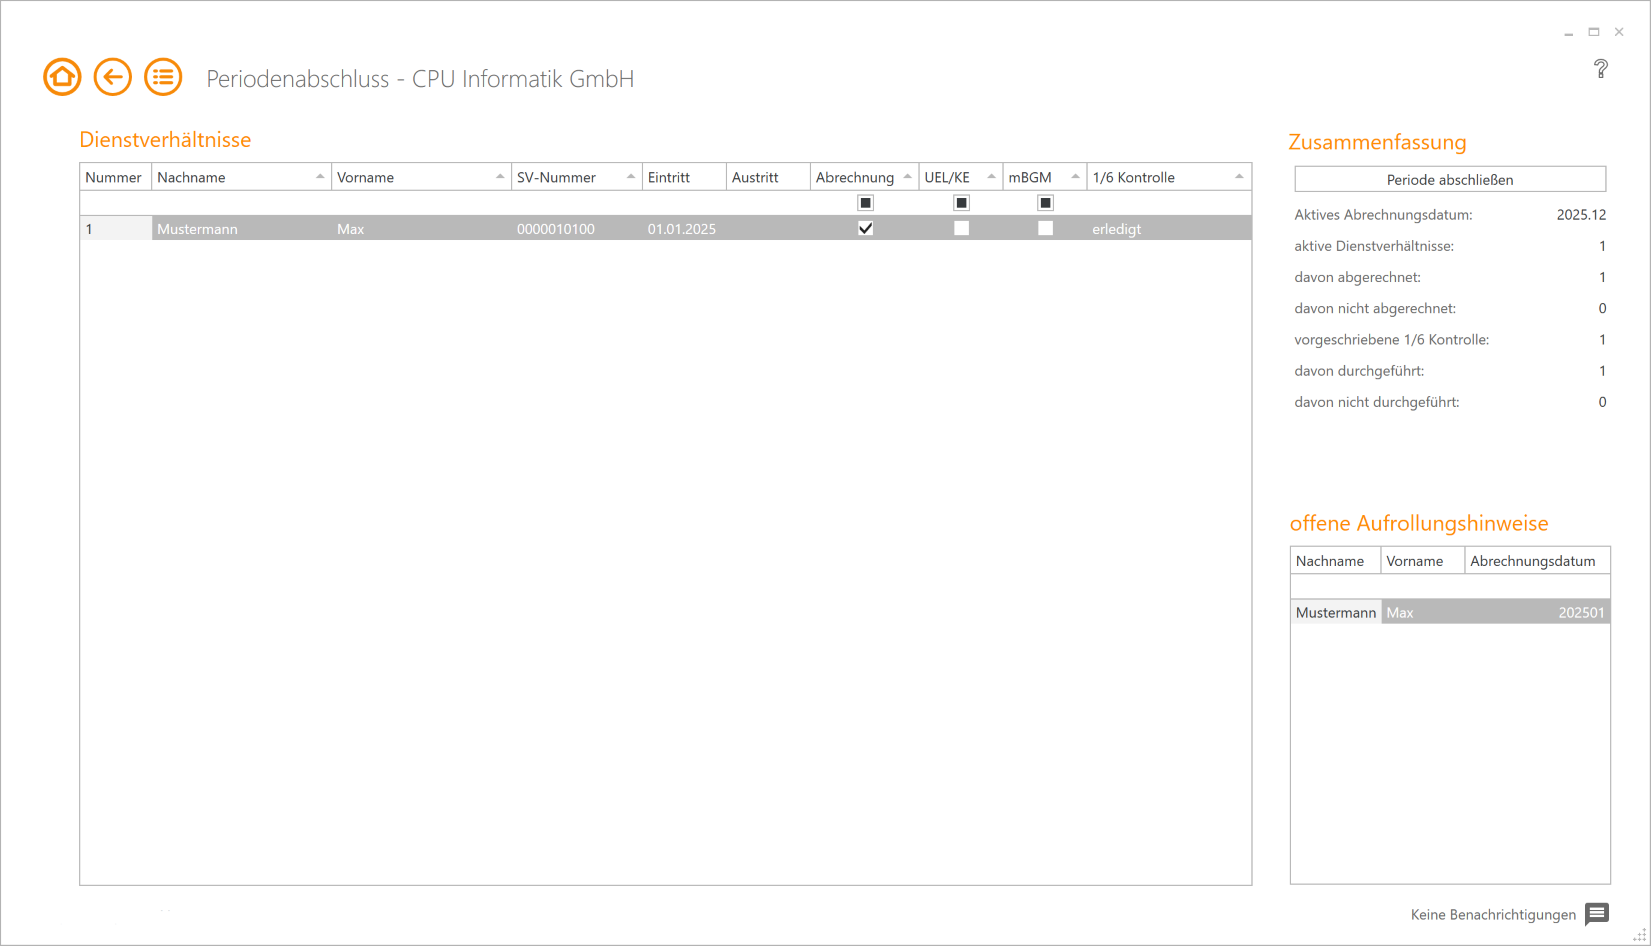Open the list overview icon in header
1651x946 pixels.
[163, 77]
